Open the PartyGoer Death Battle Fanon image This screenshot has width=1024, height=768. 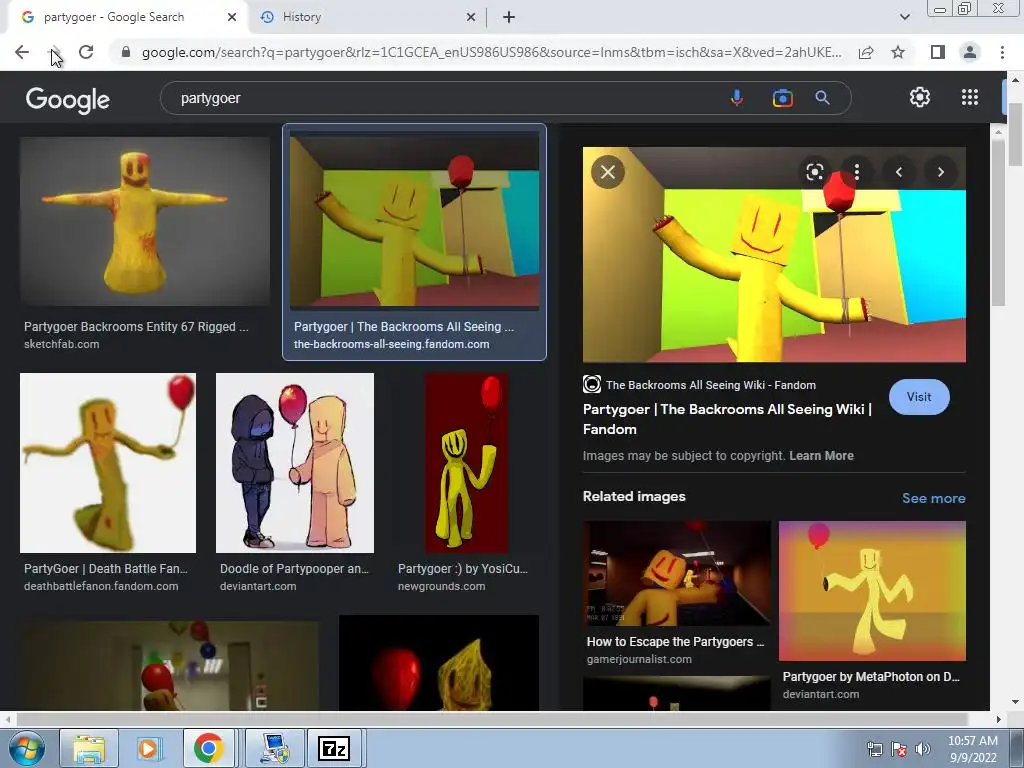coord(108,463)
